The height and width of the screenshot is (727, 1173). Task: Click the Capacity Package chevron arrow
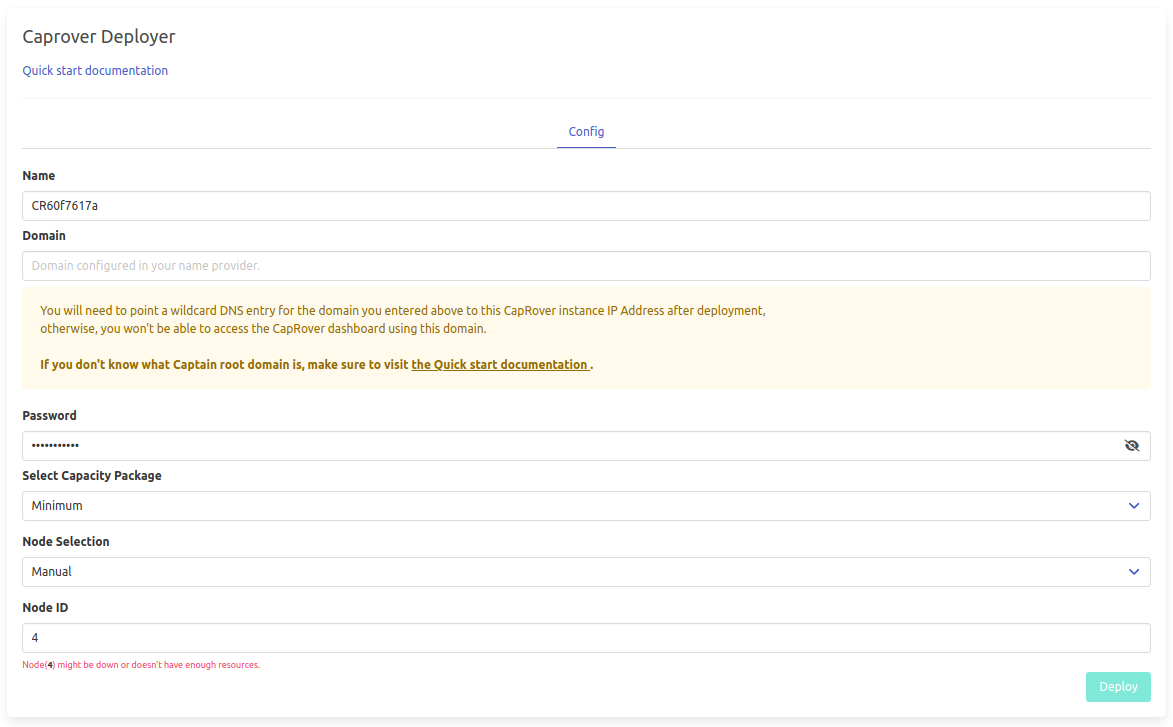click(1133, 506)
